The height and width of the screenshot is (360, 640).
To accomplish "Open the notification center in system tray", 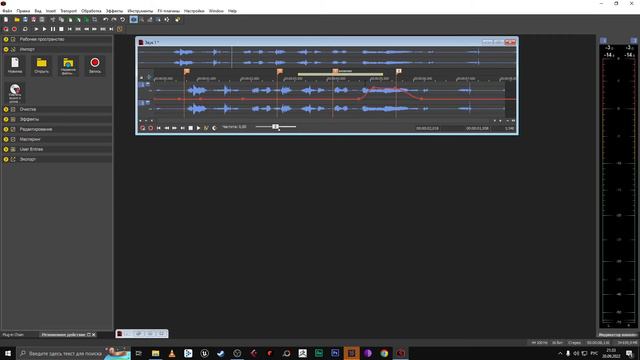I will tap(629, 353).
